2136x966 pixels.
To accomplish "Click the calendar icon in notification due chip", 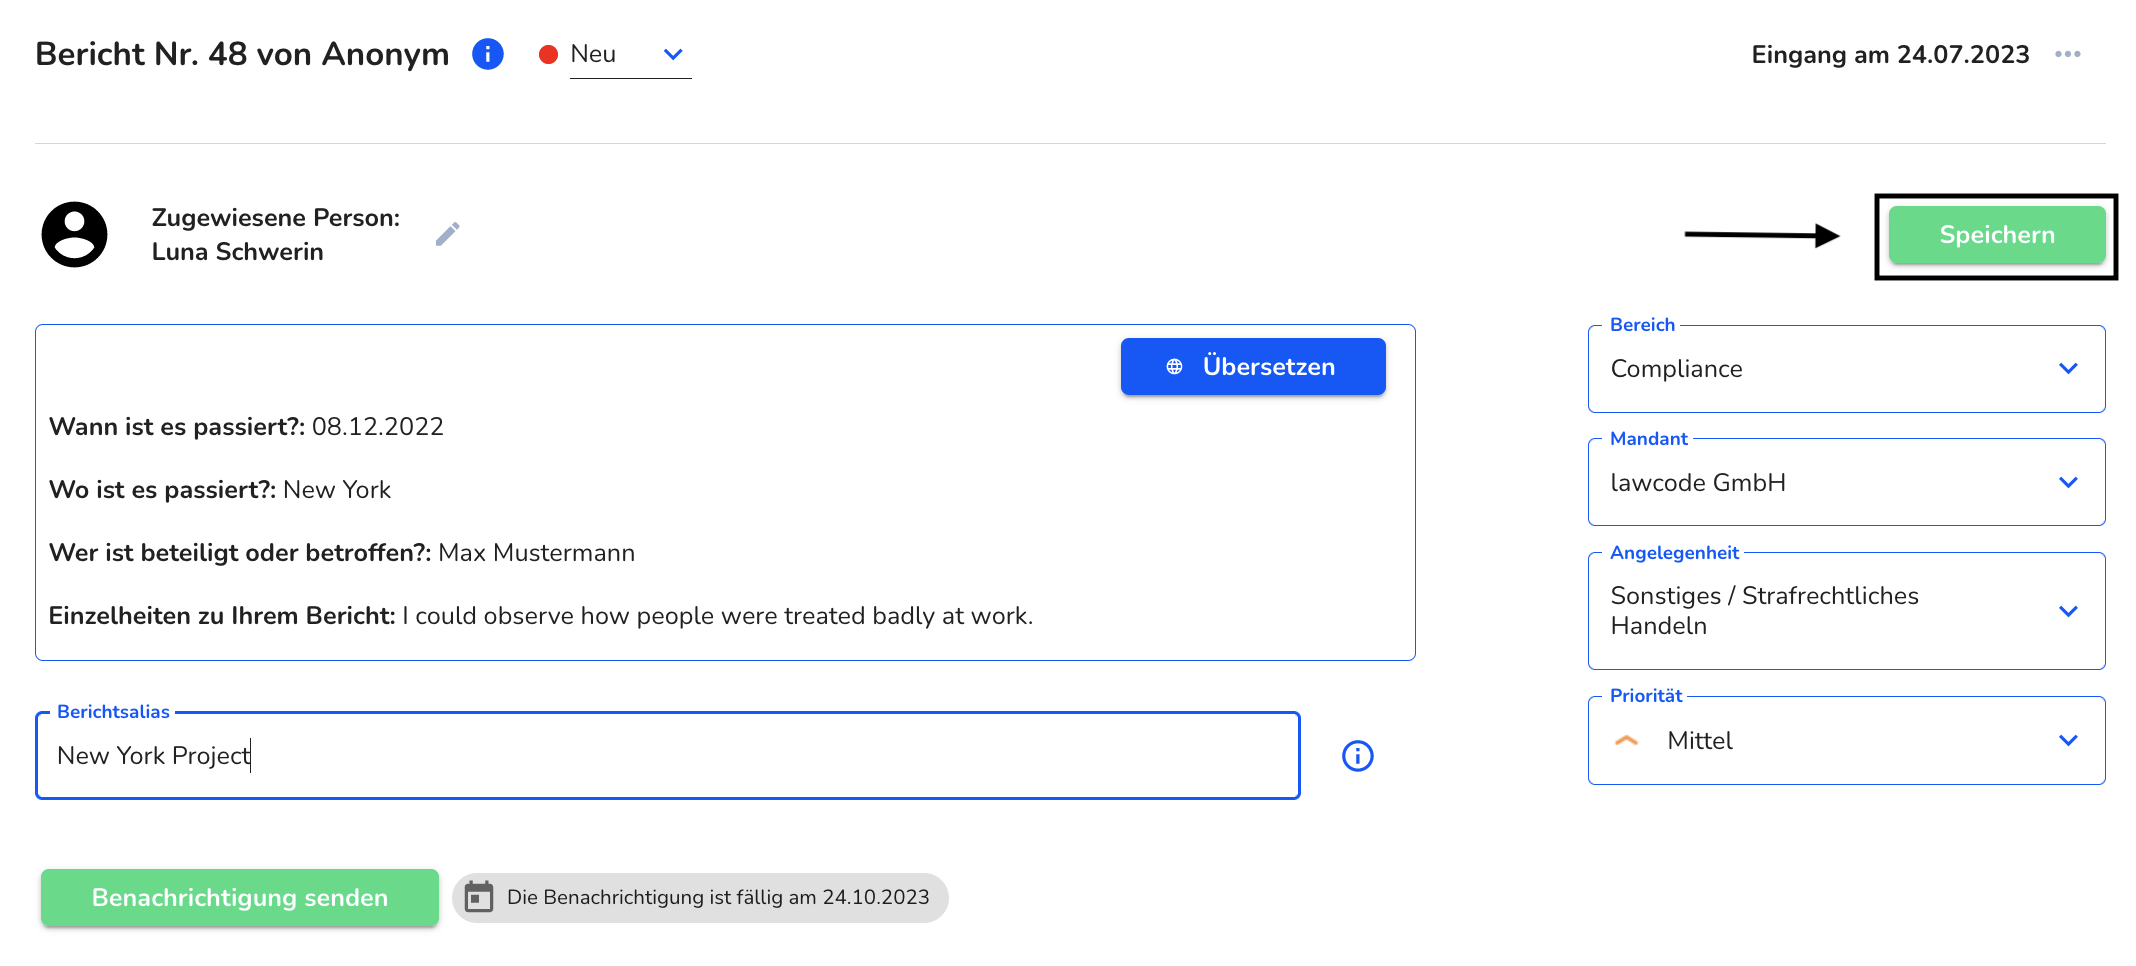I will pyautogui.click(x=479, y=897).
